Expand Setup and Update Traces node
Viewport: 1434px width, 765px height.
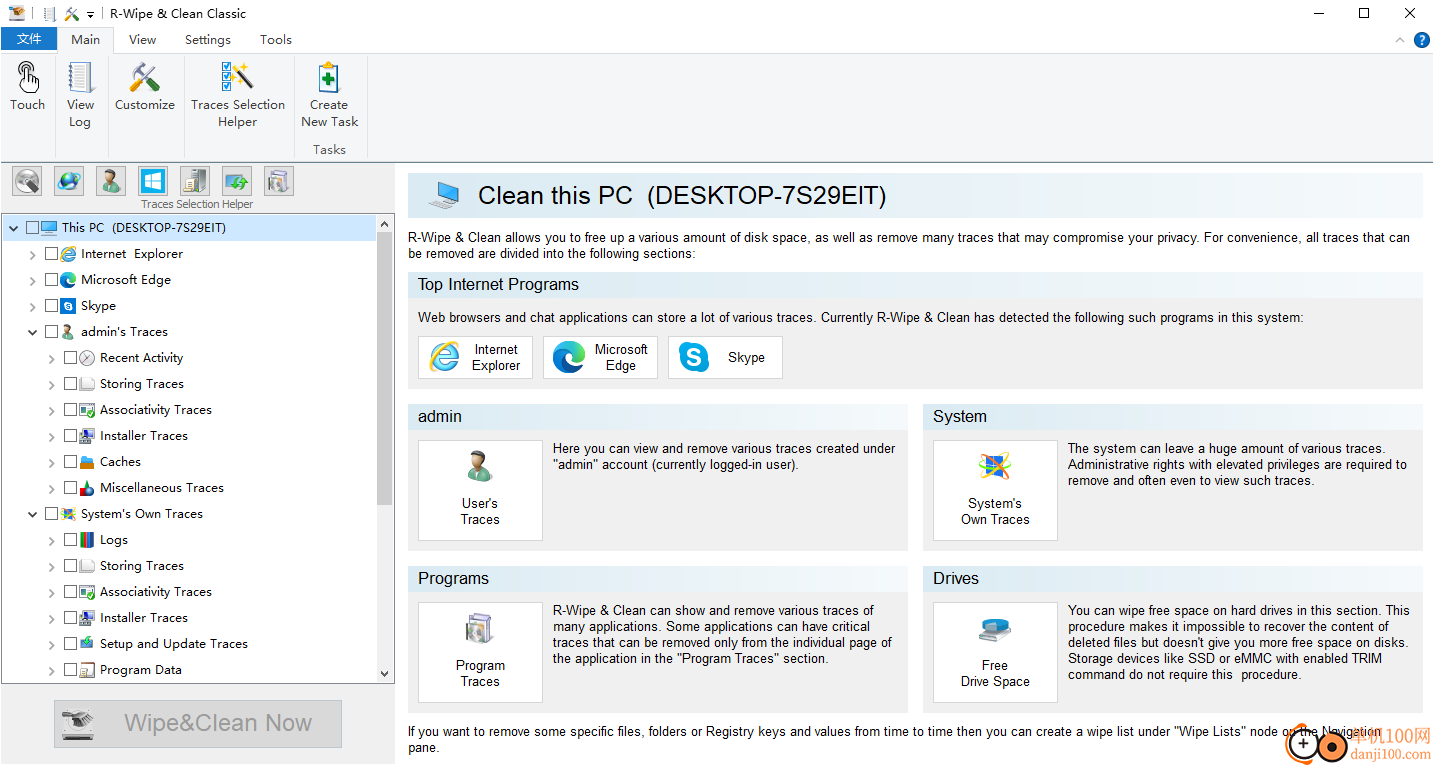[52, 644]
